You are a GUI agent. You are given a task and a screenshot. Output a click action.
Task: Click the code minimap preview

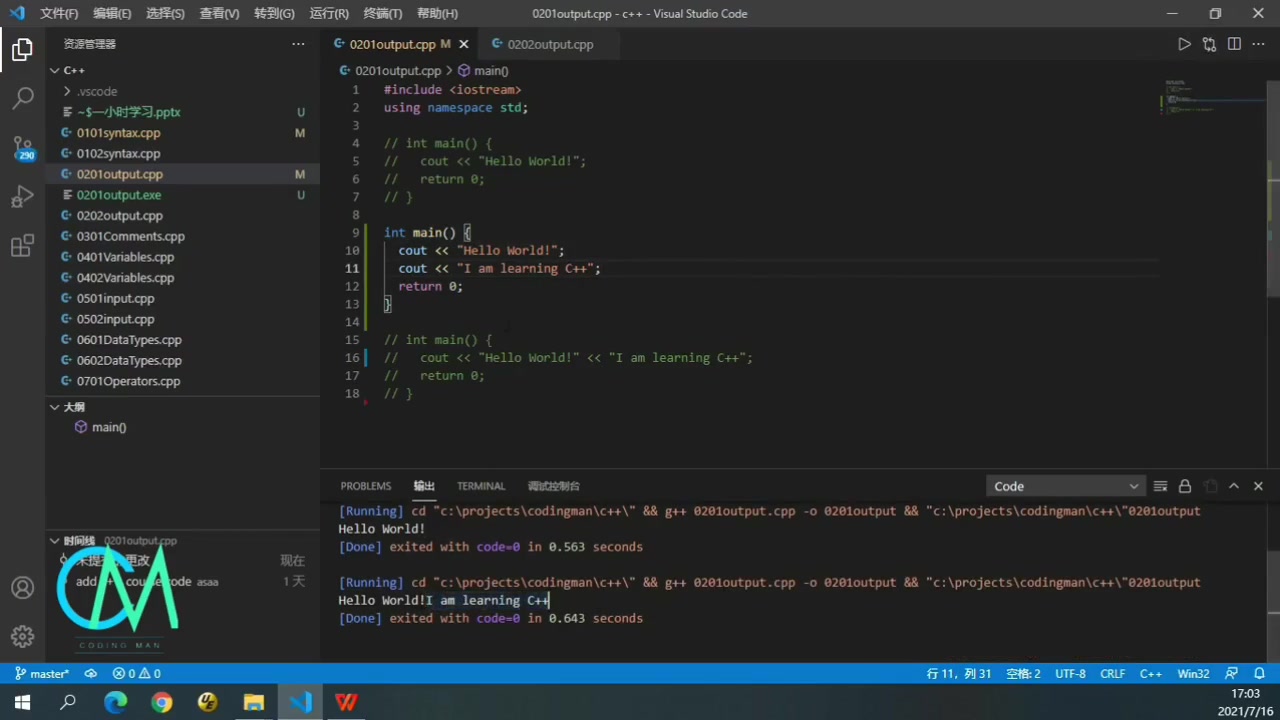[1214, 98]
